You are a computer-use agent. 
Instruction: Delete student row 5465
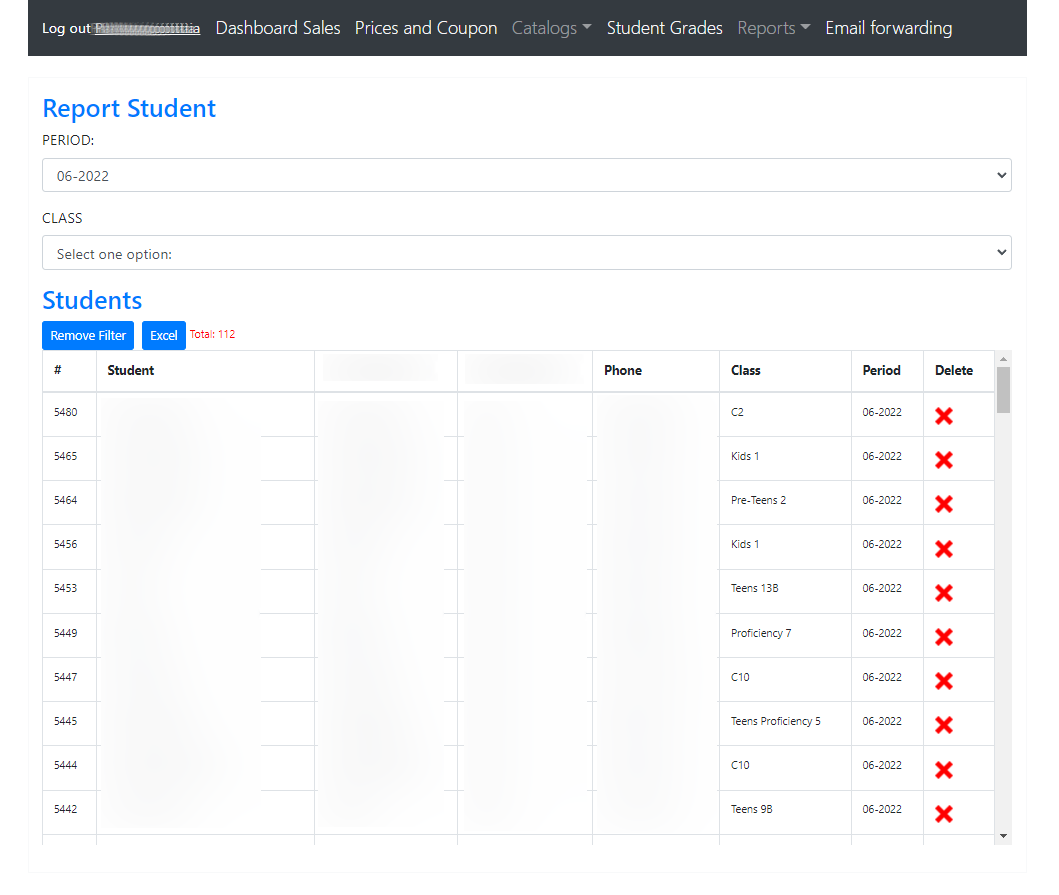click(x=944, y=460)
